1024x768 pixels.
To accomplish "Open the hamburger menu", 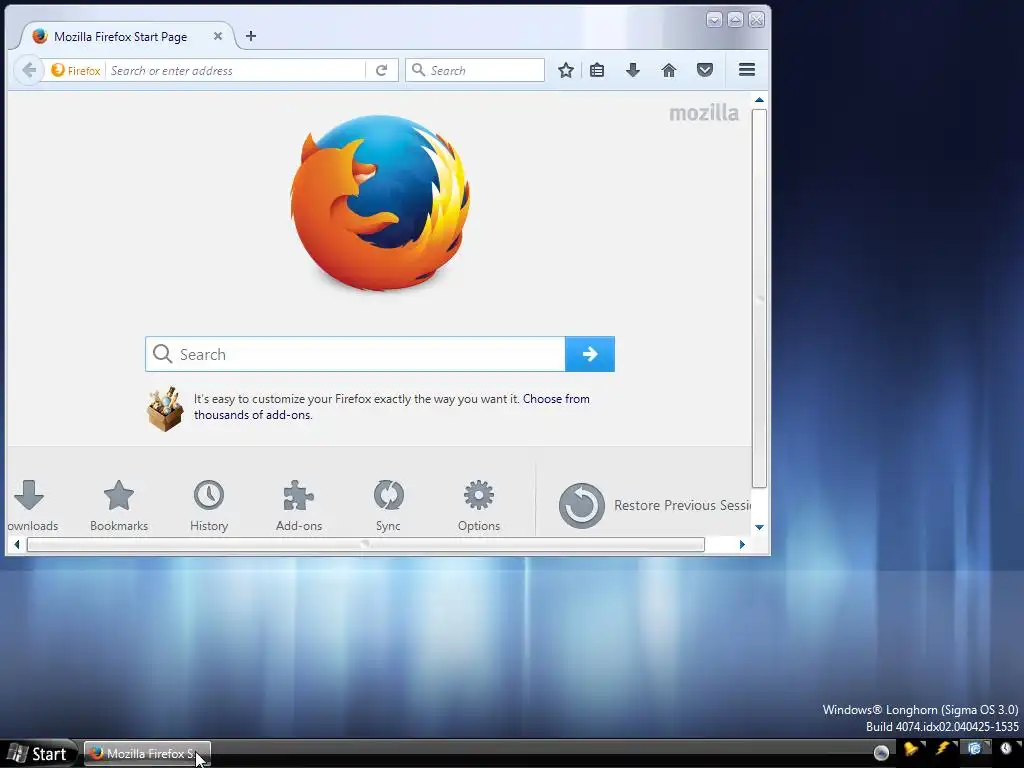I will [747, 70].
